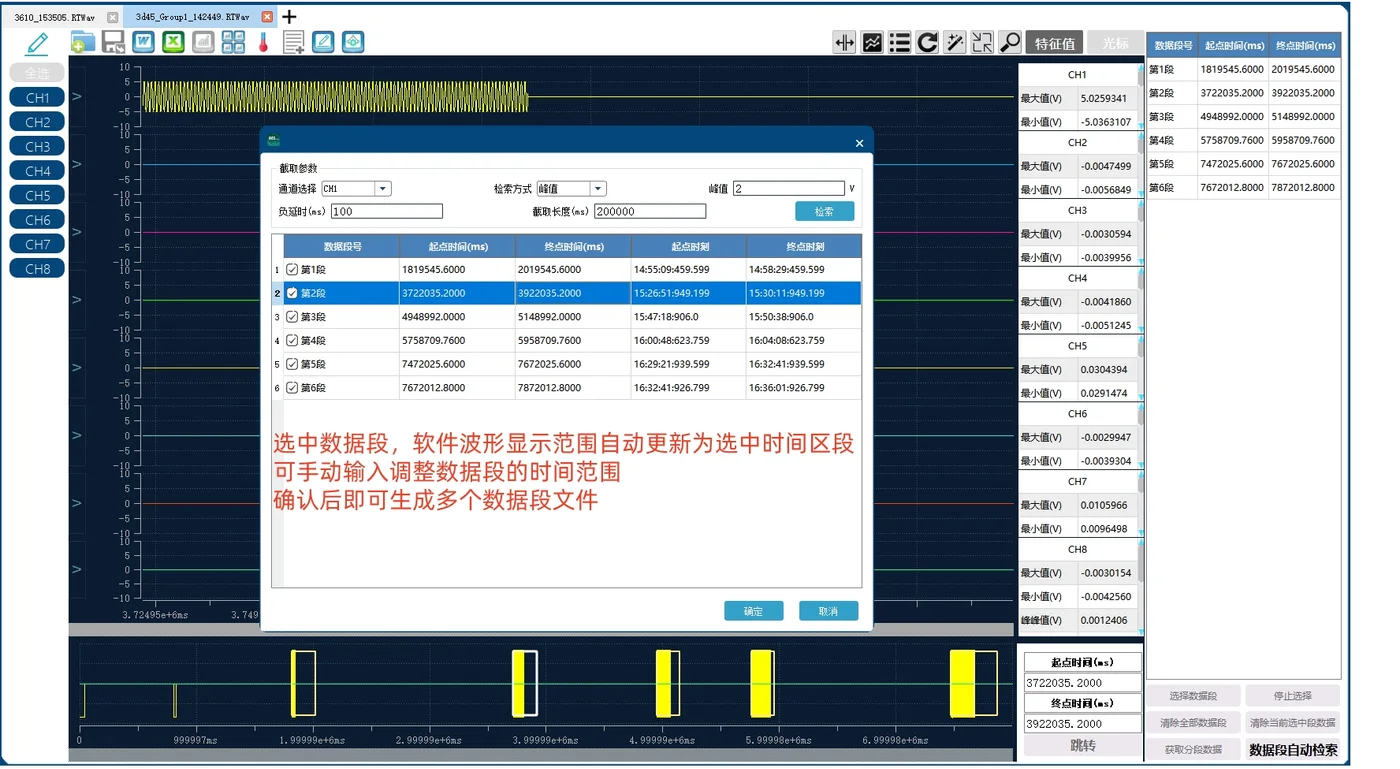This screenshot has height=769, width=1400.
Task: Toggle channel CH1 display
Action: point(37,97)
